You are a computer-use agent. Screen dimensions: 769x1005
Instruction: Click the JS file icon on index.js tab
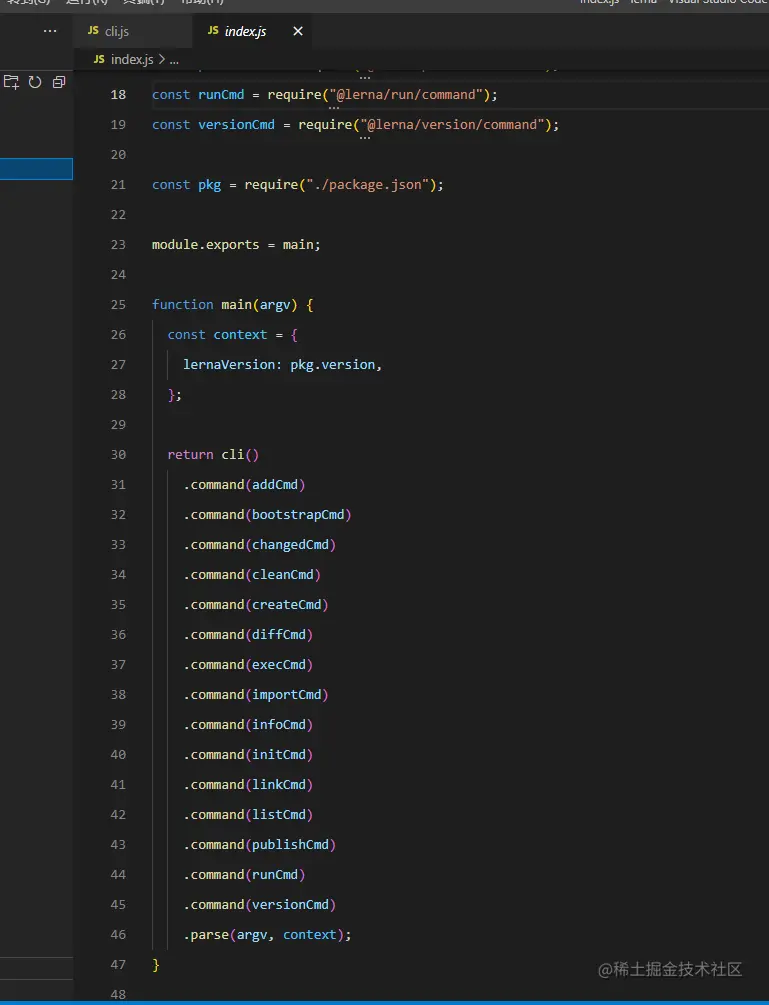[x=213, y=30]
